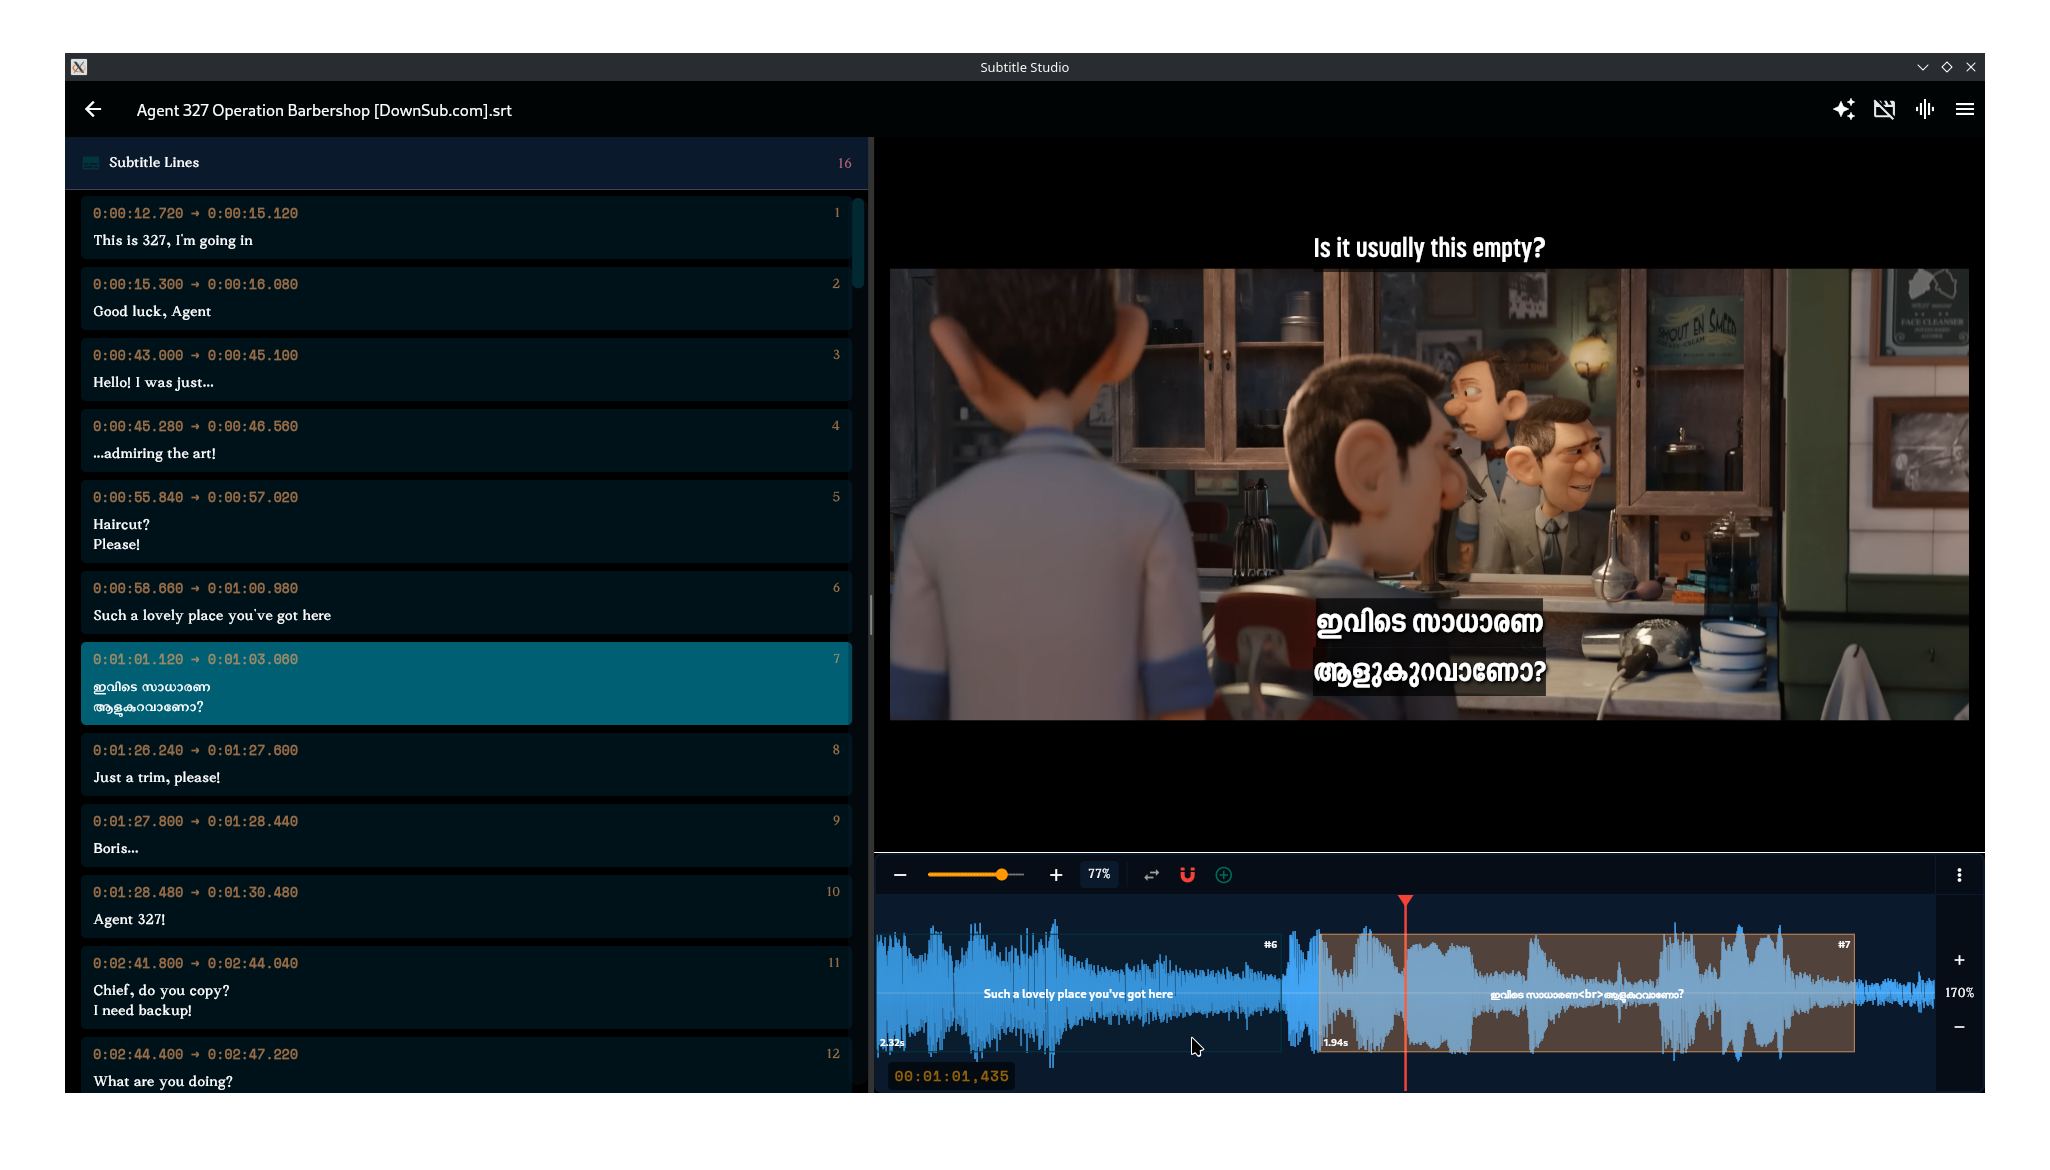Select line 'Chief, do you copy? I need backup!'
The width and height of the screenshot is (2050, 1170).
click(466, 988)
